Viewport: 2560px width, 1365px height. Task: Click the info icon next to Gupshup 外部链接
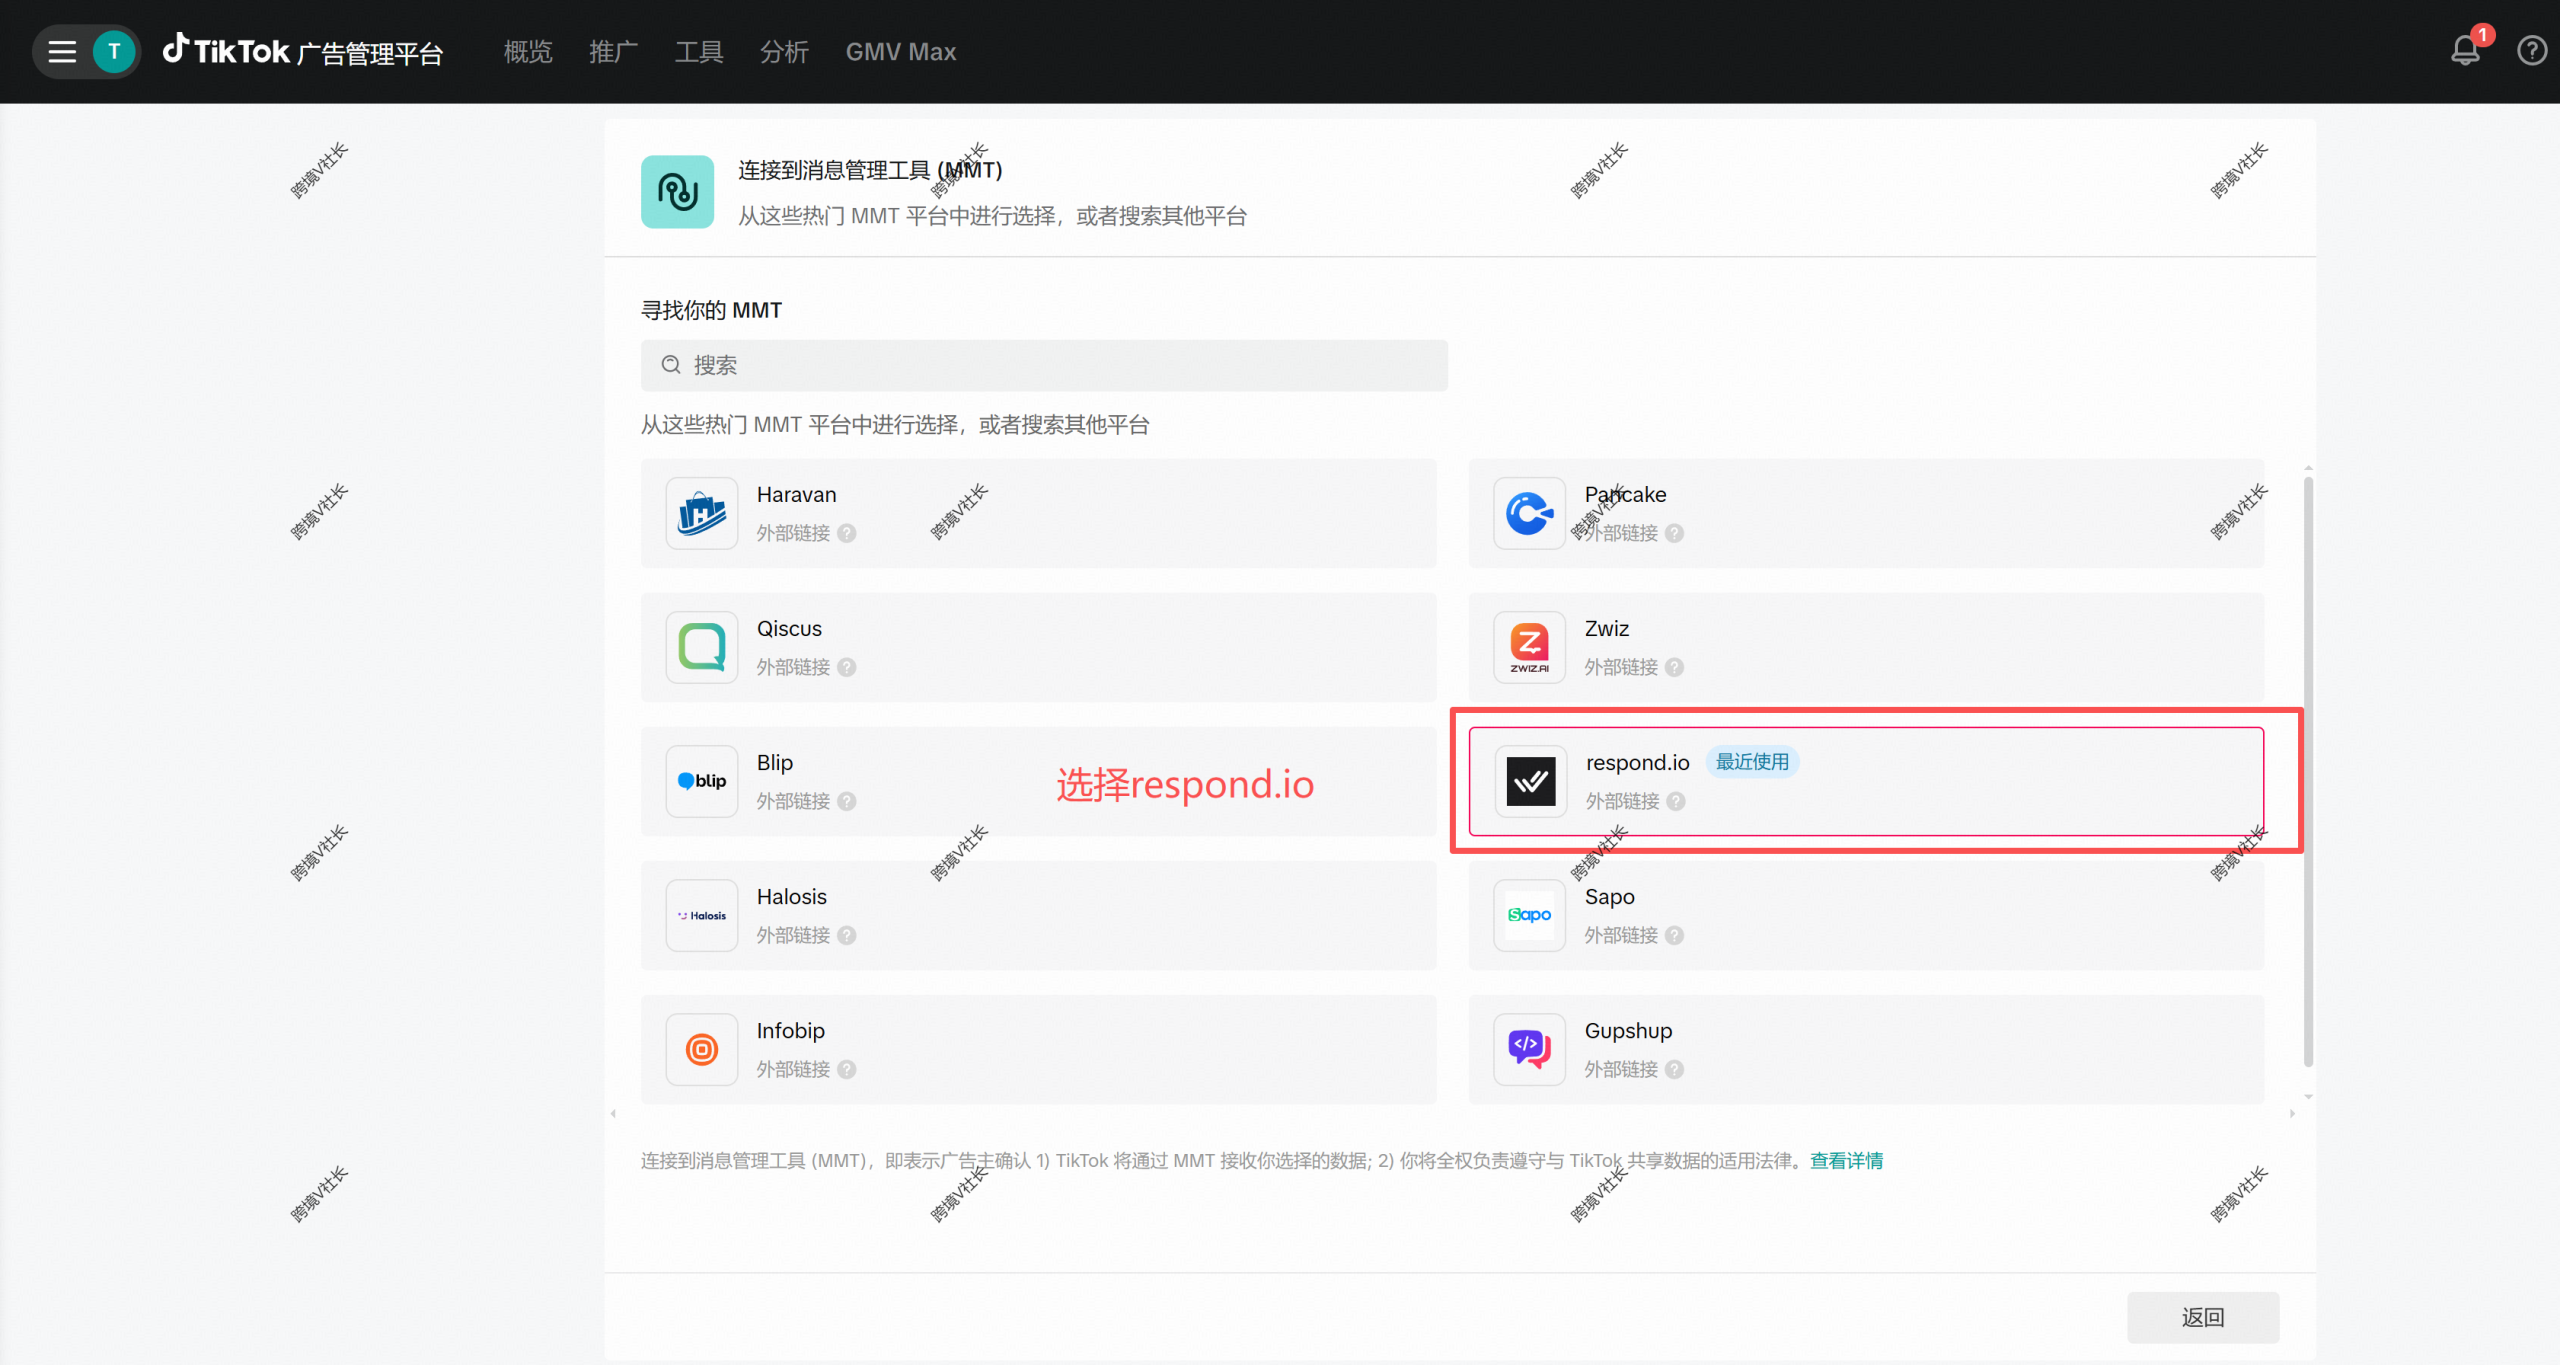(1675, 1069)
